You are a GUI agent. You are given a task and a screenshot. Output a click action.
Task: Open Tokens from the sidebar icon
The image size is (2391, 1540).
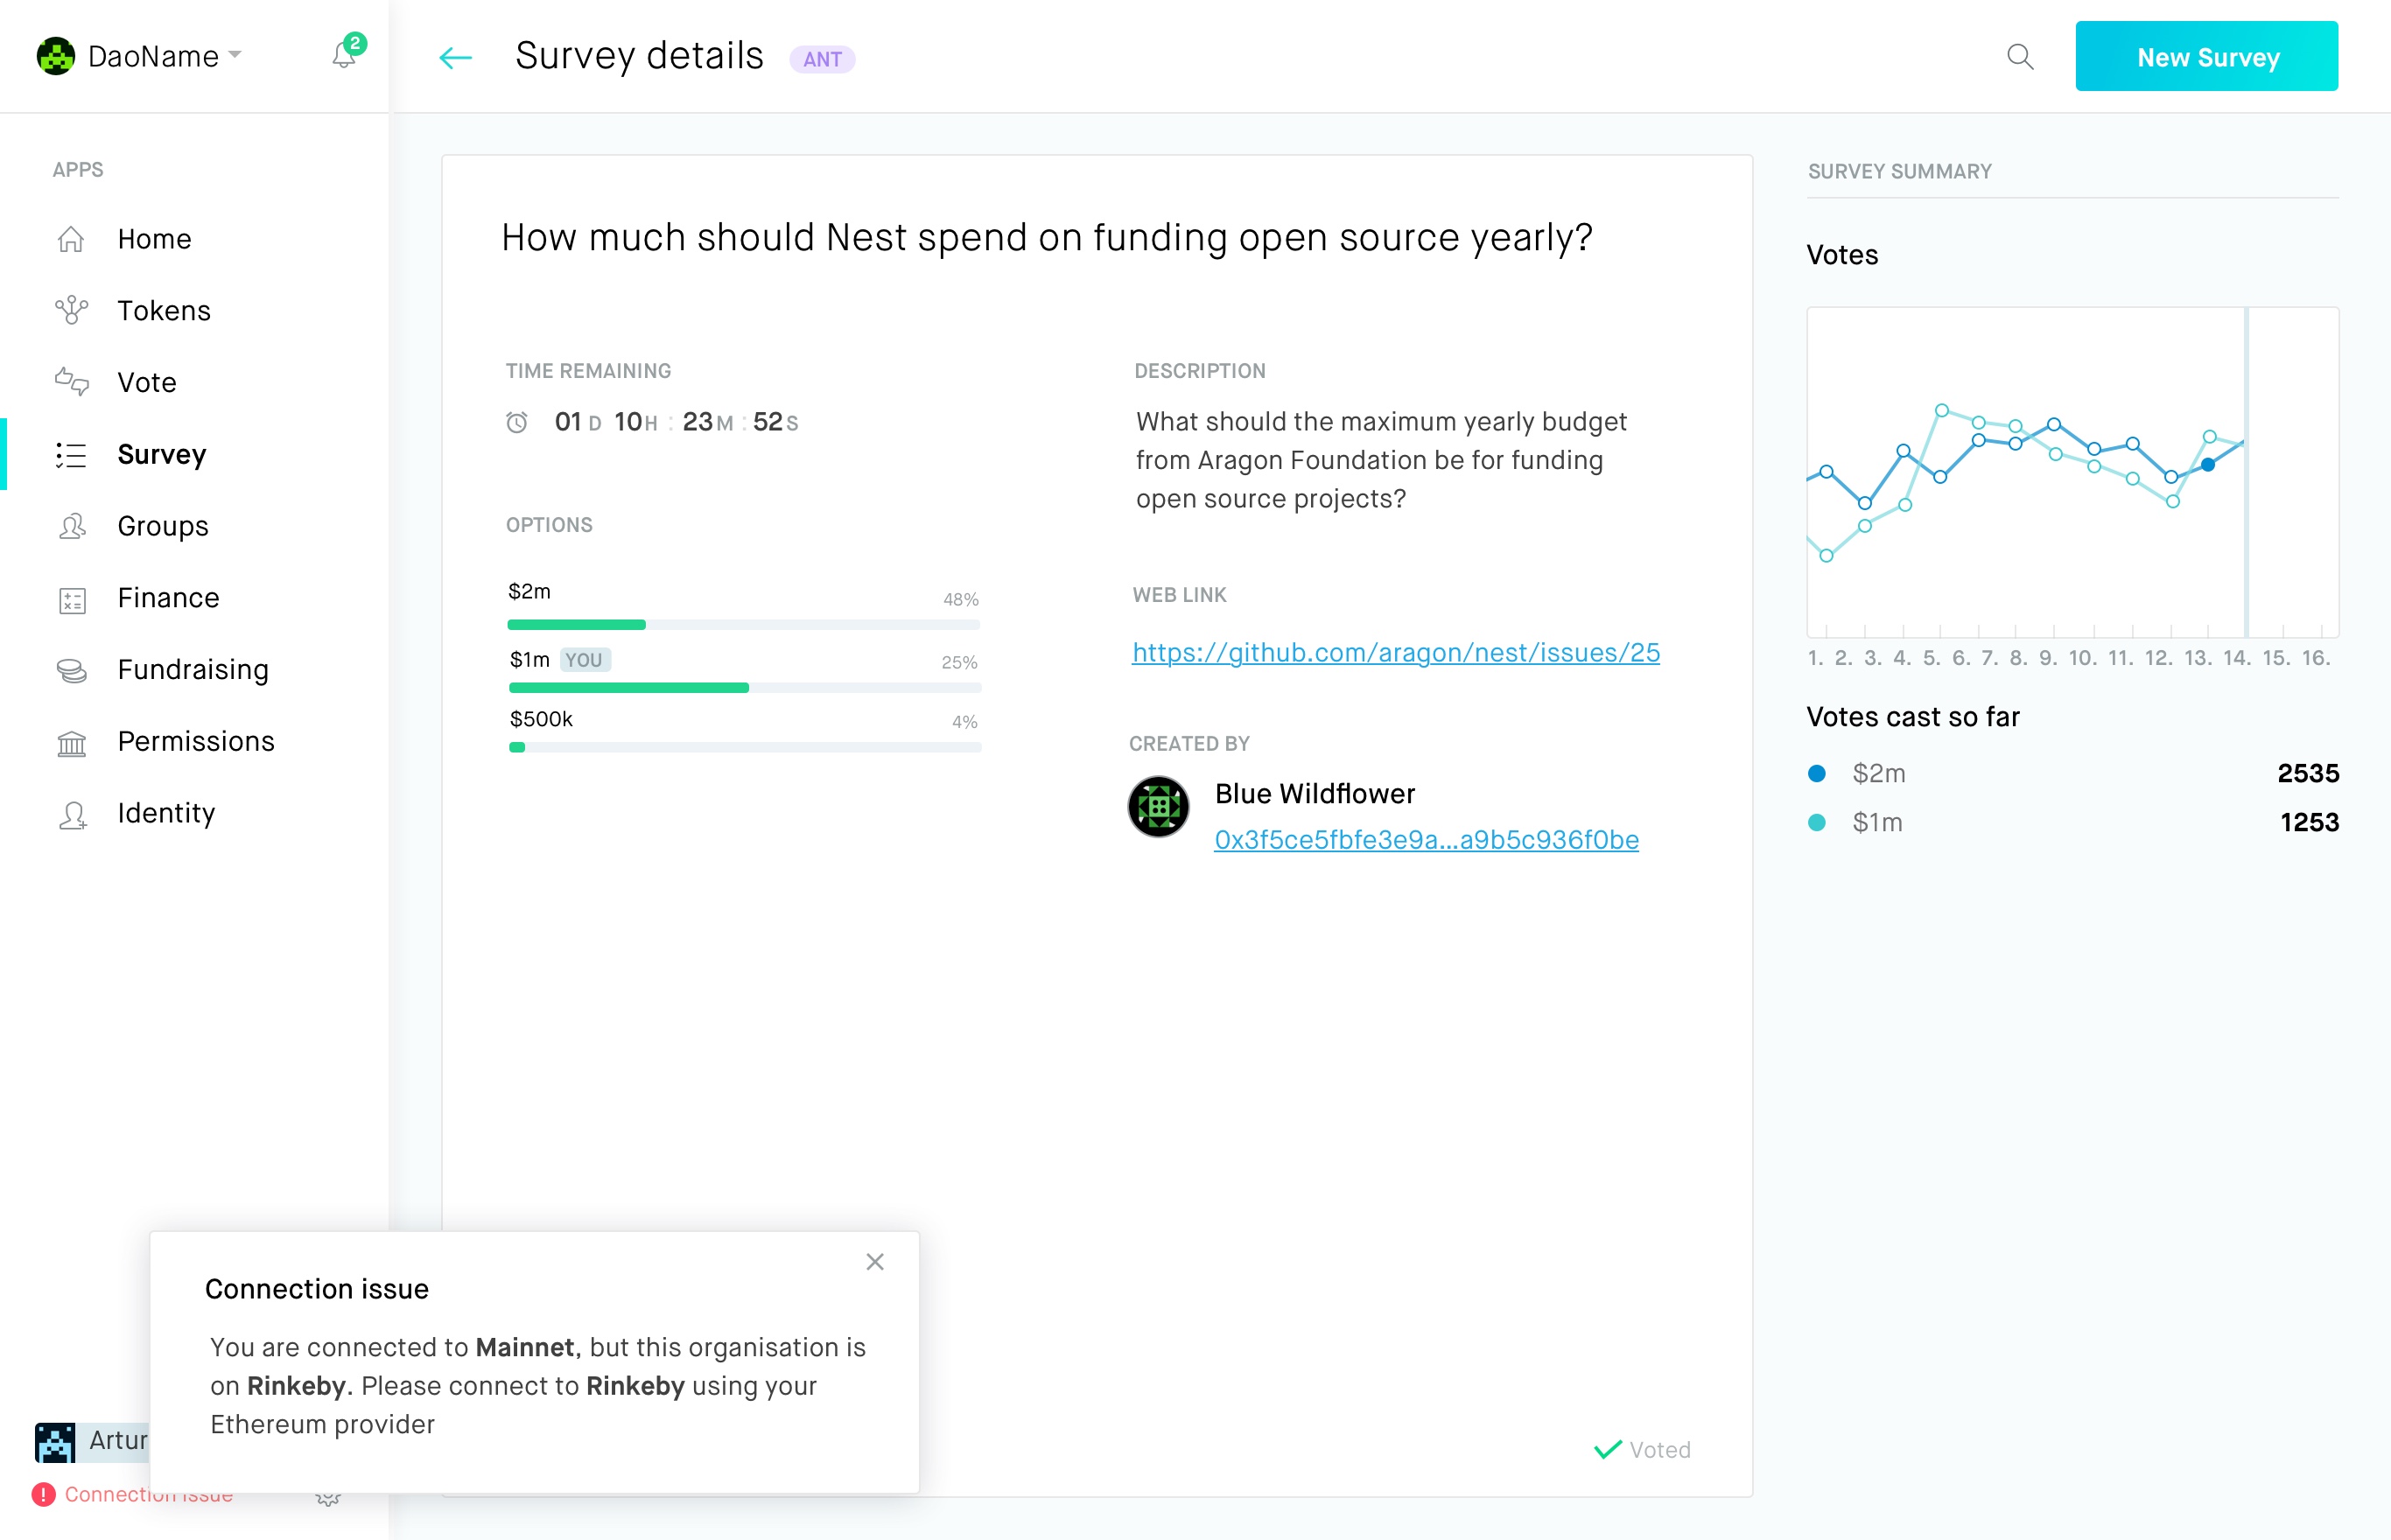point(72,310)
